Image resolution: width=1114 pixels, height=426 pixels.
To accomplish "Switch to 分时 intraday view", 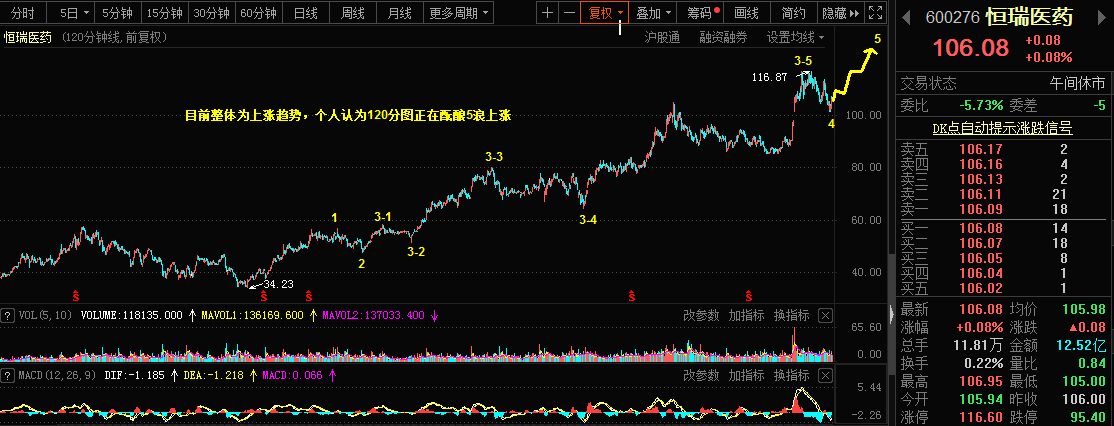I will tap(23, 13).
